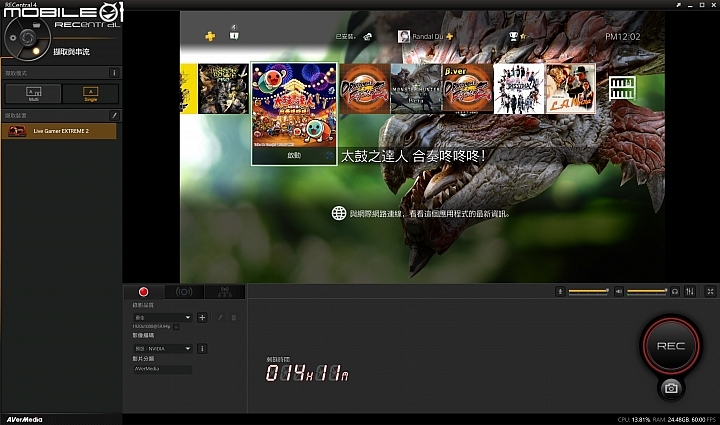Viewport: 720px width, 425px height.
Task: Open capture mode info button
Action: click(114, 73)
